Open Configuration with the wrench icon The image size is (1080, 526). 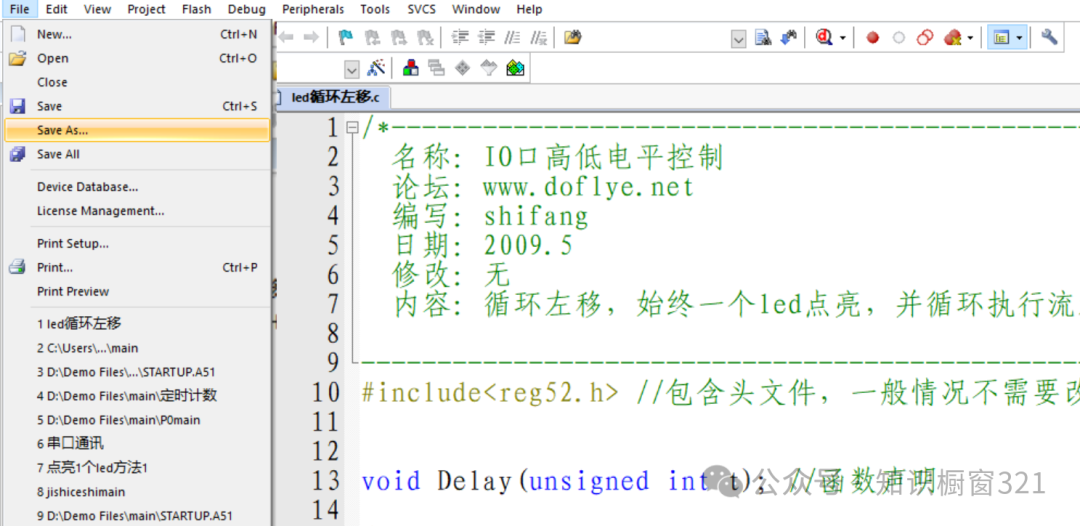click(x=1049, y=37)
